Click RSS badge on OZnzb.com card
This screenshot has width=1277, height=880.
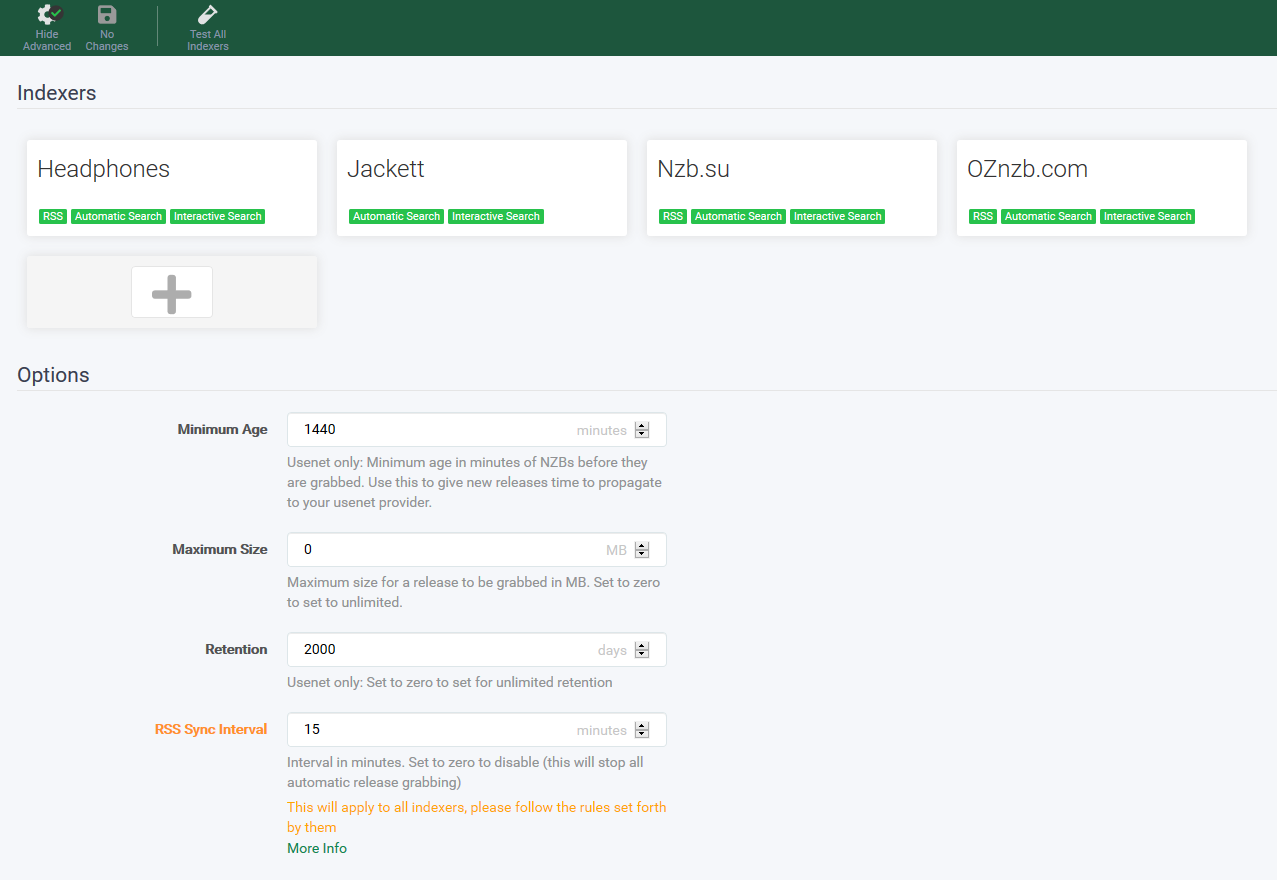[983, 216]
